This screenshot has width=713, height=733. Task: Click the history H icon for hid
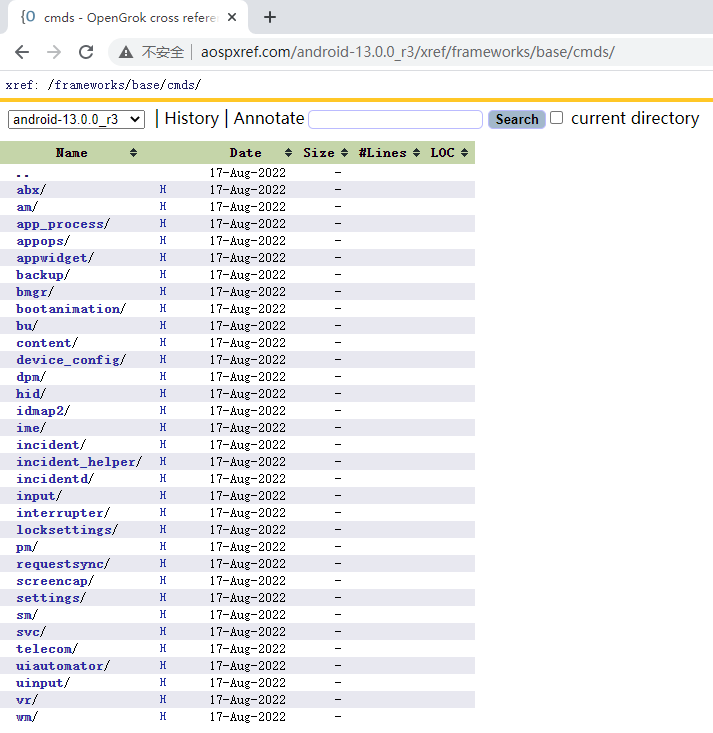point(163,393)
